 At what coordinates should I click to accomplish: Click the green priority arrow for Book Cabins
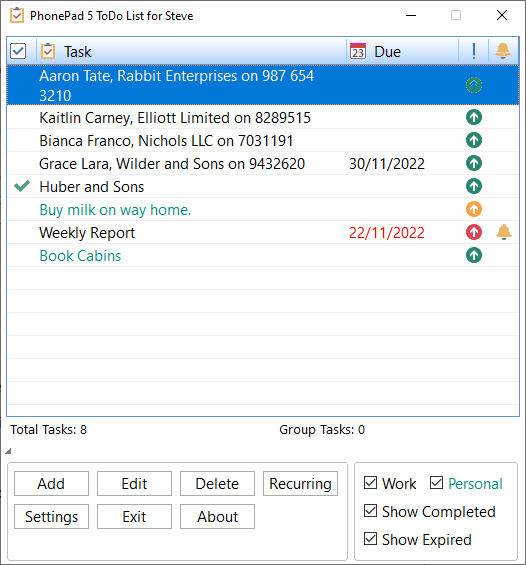tap(474, 255)
